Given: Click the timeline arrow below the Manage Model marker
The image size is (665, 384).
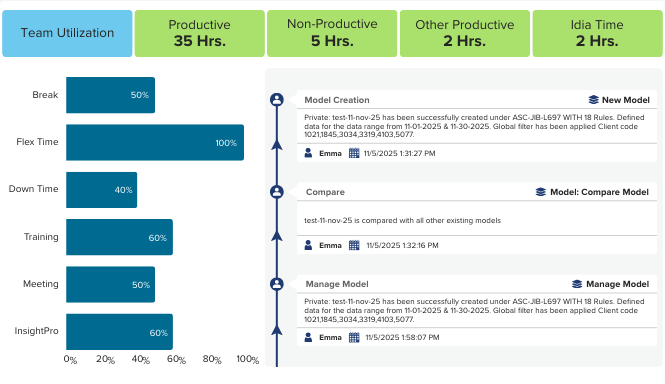Looking at the screenshot, I should (x=277, y=330).
